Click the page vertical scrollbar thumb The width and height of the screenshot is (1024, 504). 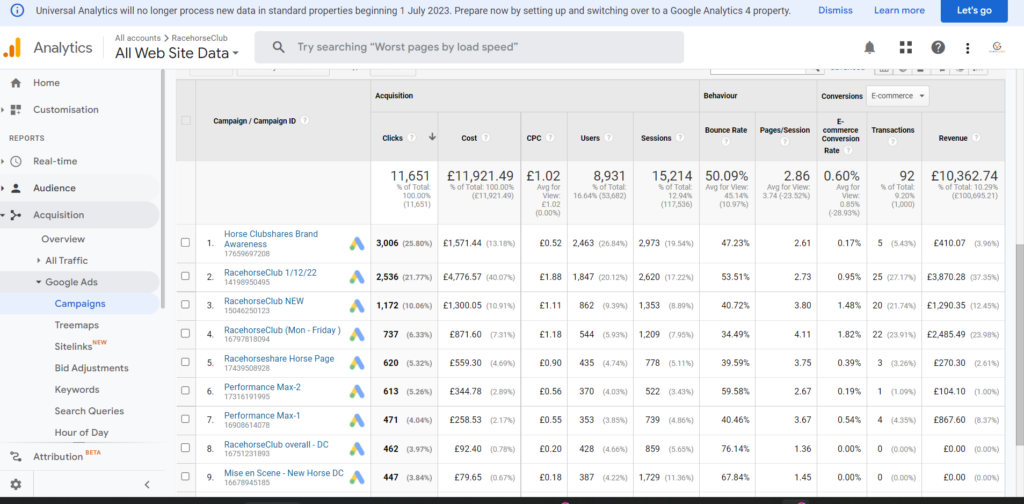click(1019, 346)
